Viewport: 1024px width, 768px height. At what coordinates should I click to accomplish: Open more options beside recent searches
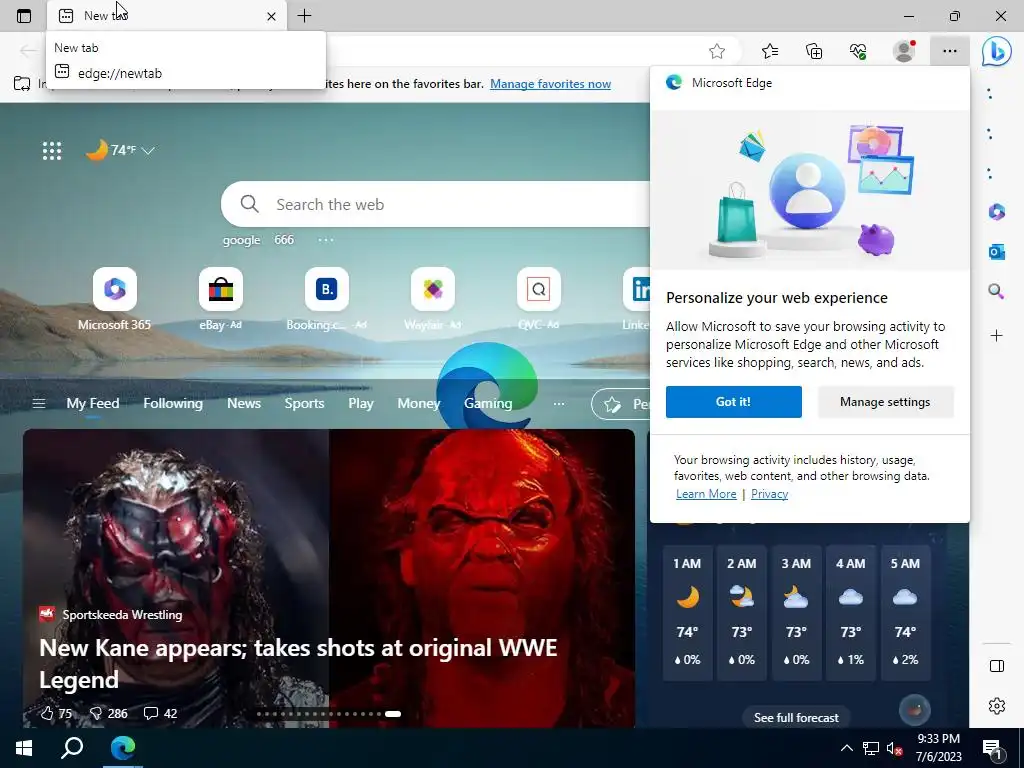tap(326, 240)
